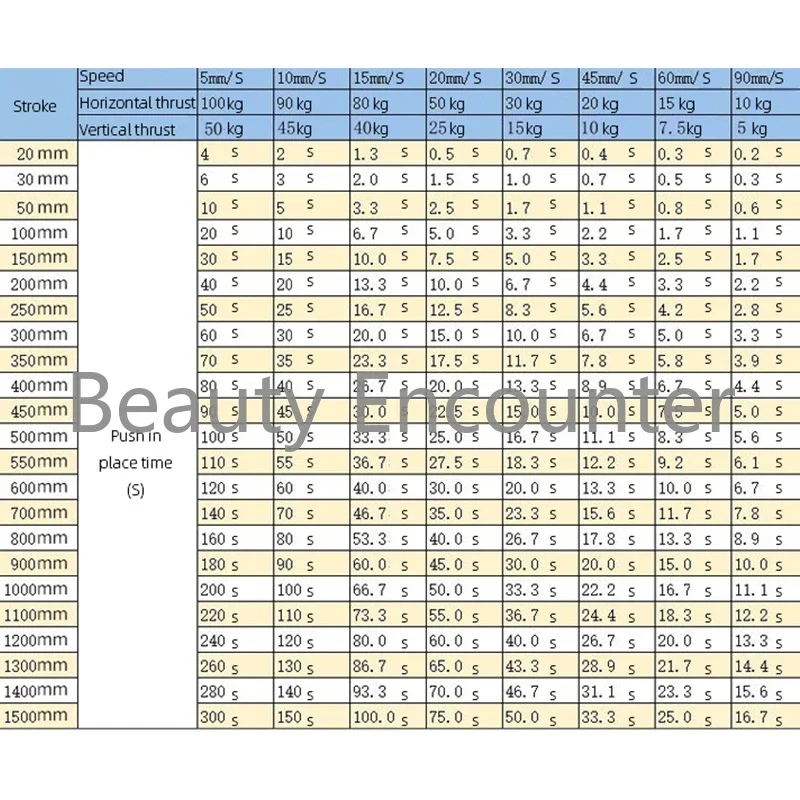
Task: Select the 16.7 s cell in 1500mm row
Action: point(766,717)
